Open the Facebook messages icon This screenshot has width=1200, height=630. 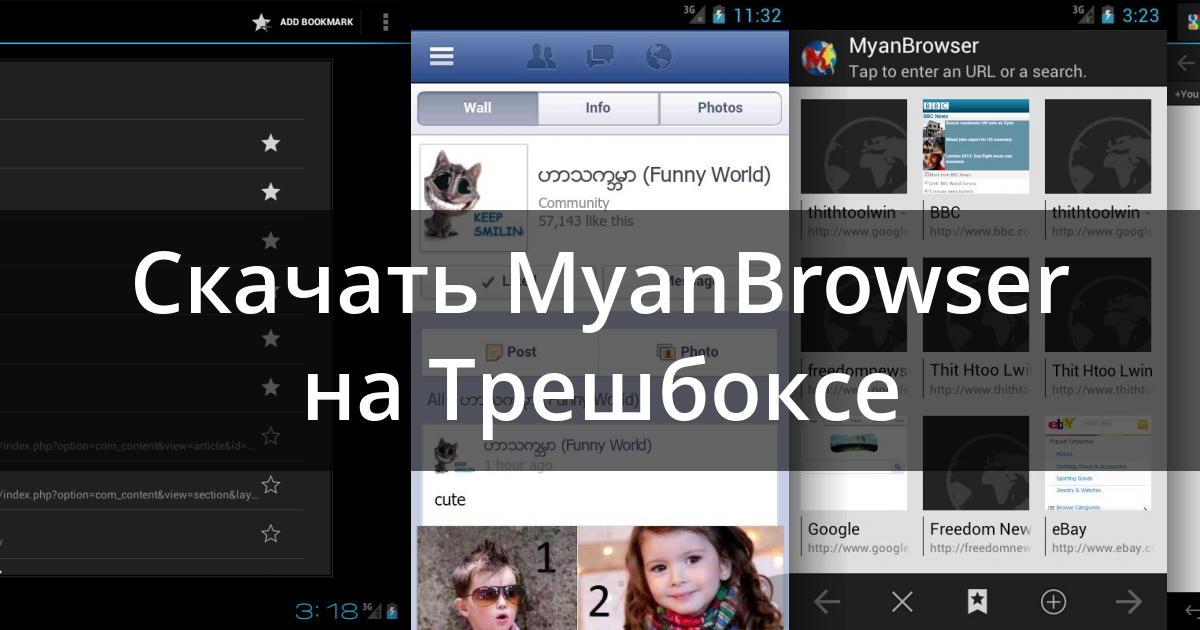pyautogui.click(x=599, y=57)
